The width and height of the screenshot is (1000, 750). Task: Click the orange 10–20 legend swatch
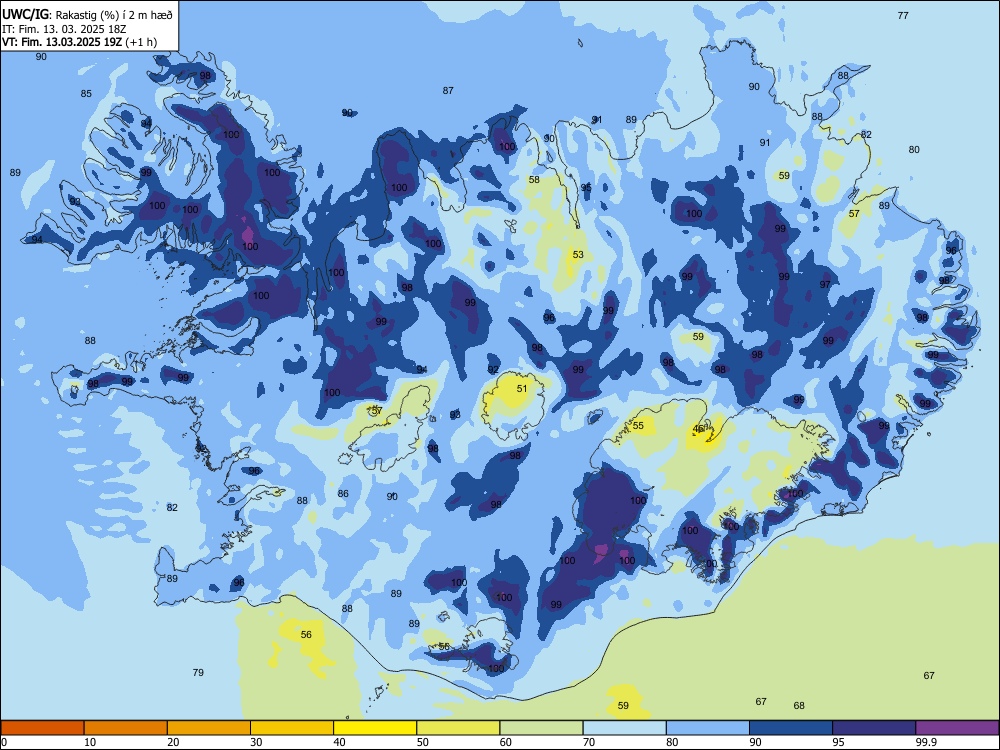tap(126, 728)
